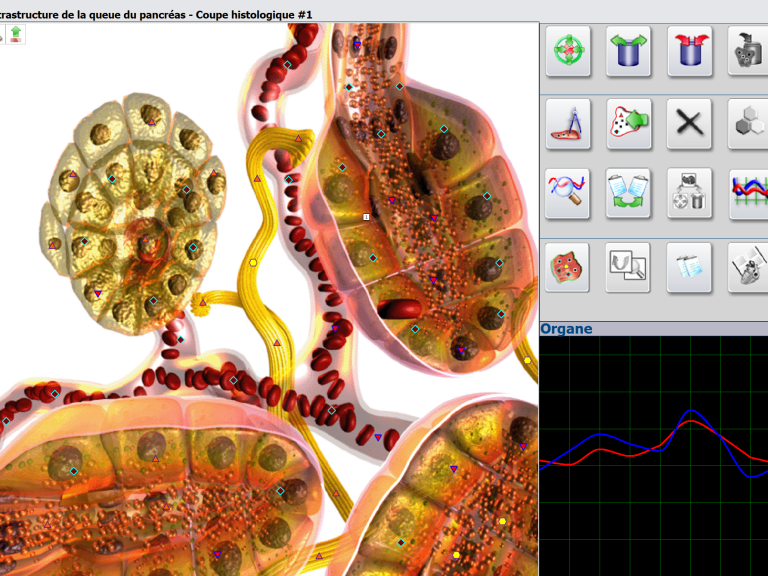Click the two clipboards with green arrows icon

point(628,193)
